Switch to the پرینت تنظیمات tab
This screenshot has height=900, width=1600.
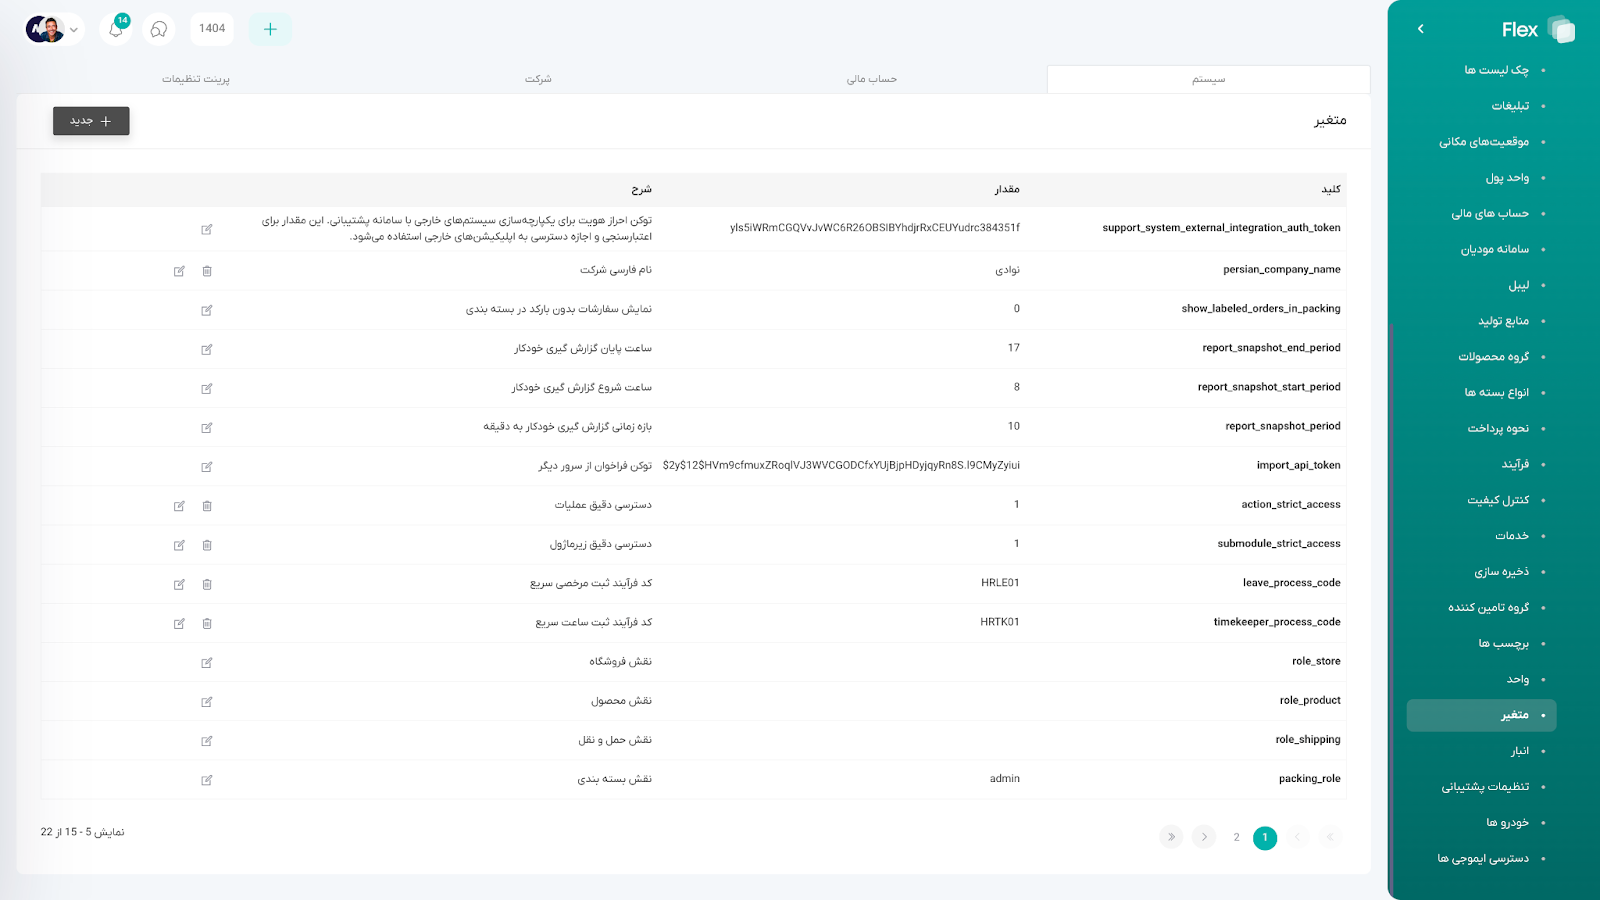[x=196, y=79]
